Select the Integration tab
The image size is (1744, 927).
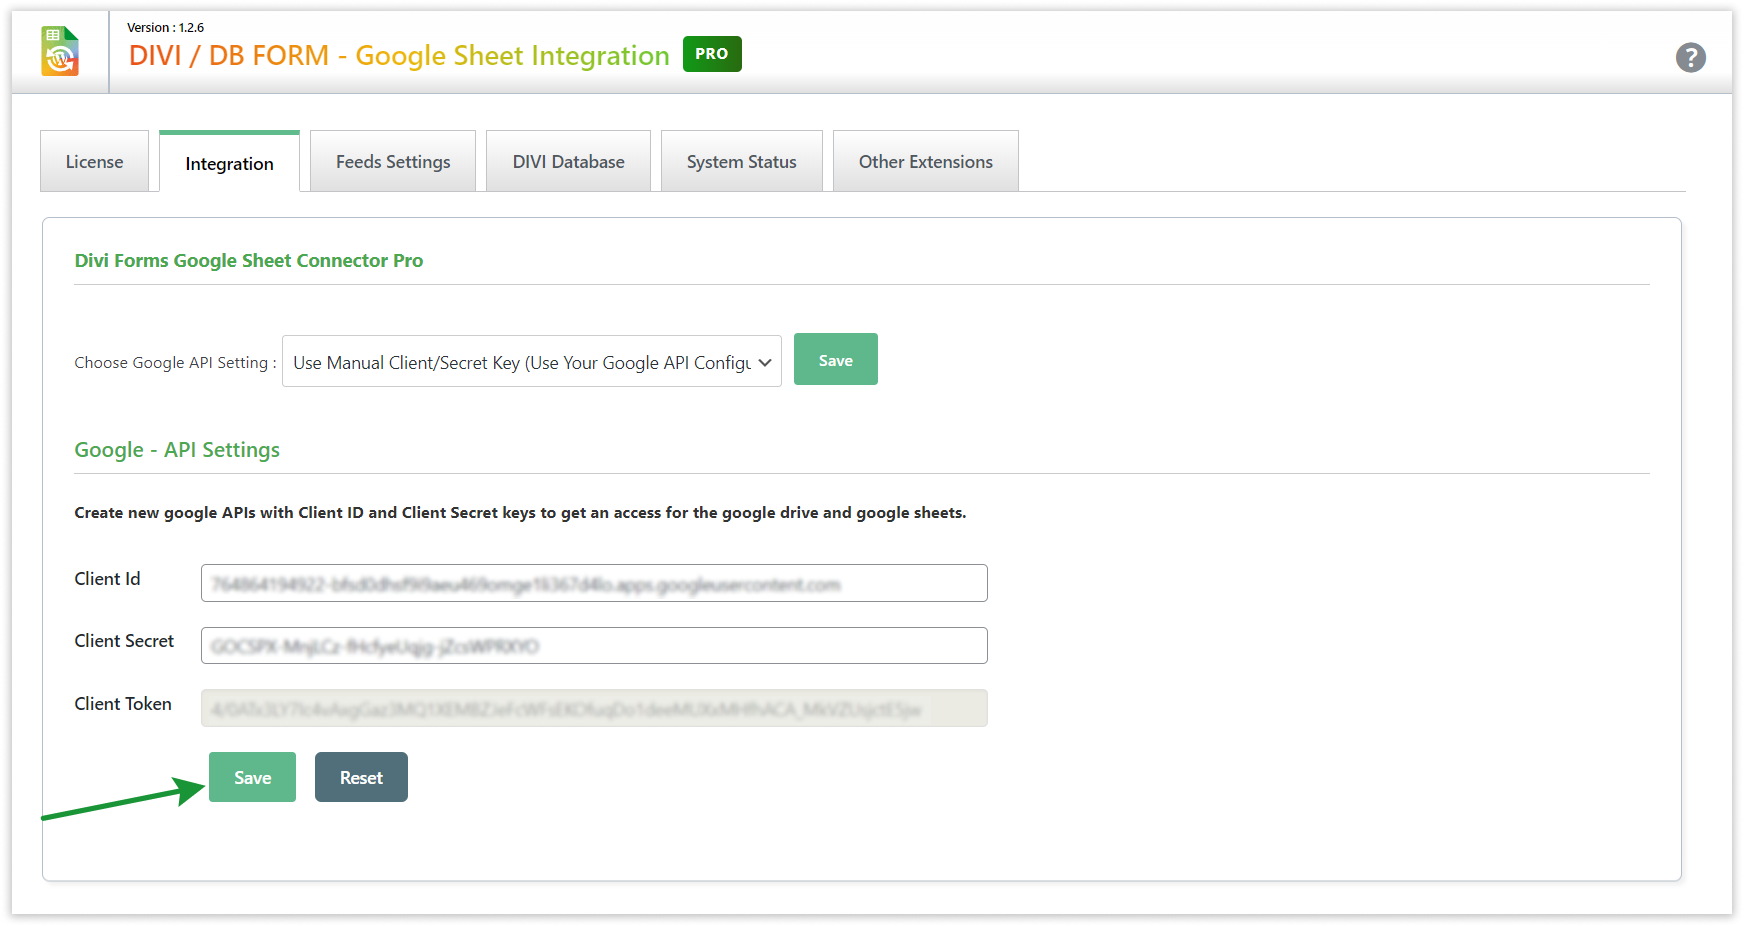(229, 164)
